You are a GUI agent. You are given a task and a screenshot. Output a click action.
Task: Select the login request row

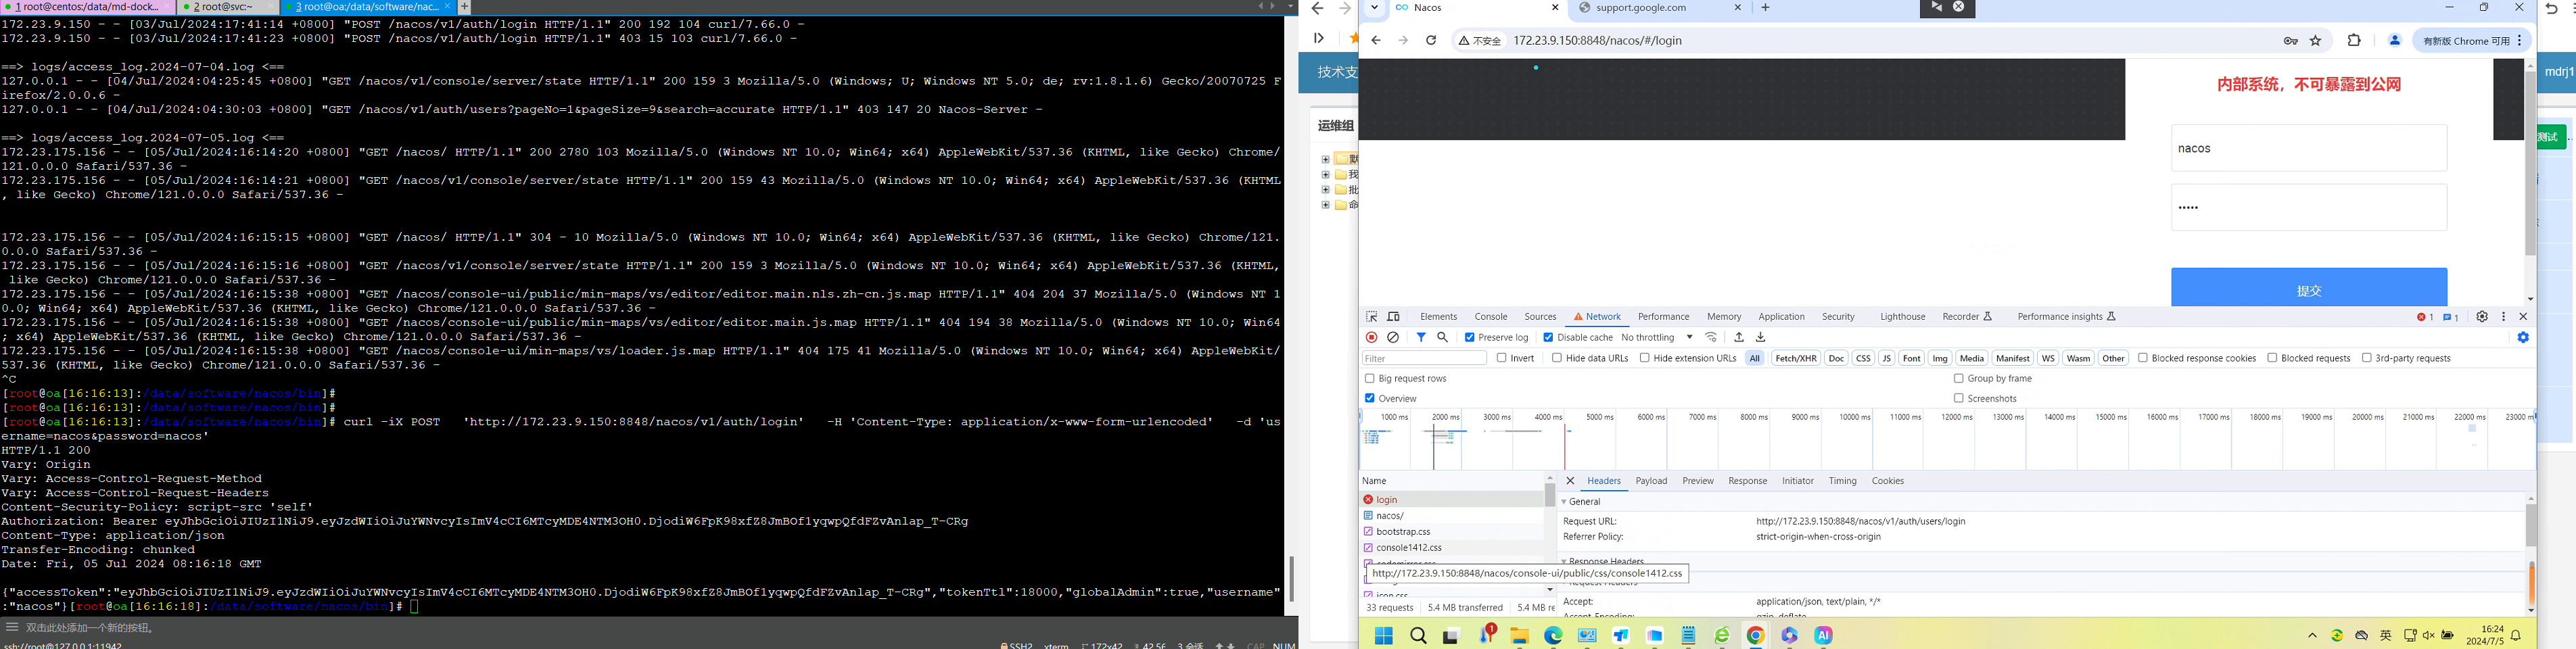pos(1452,500)
